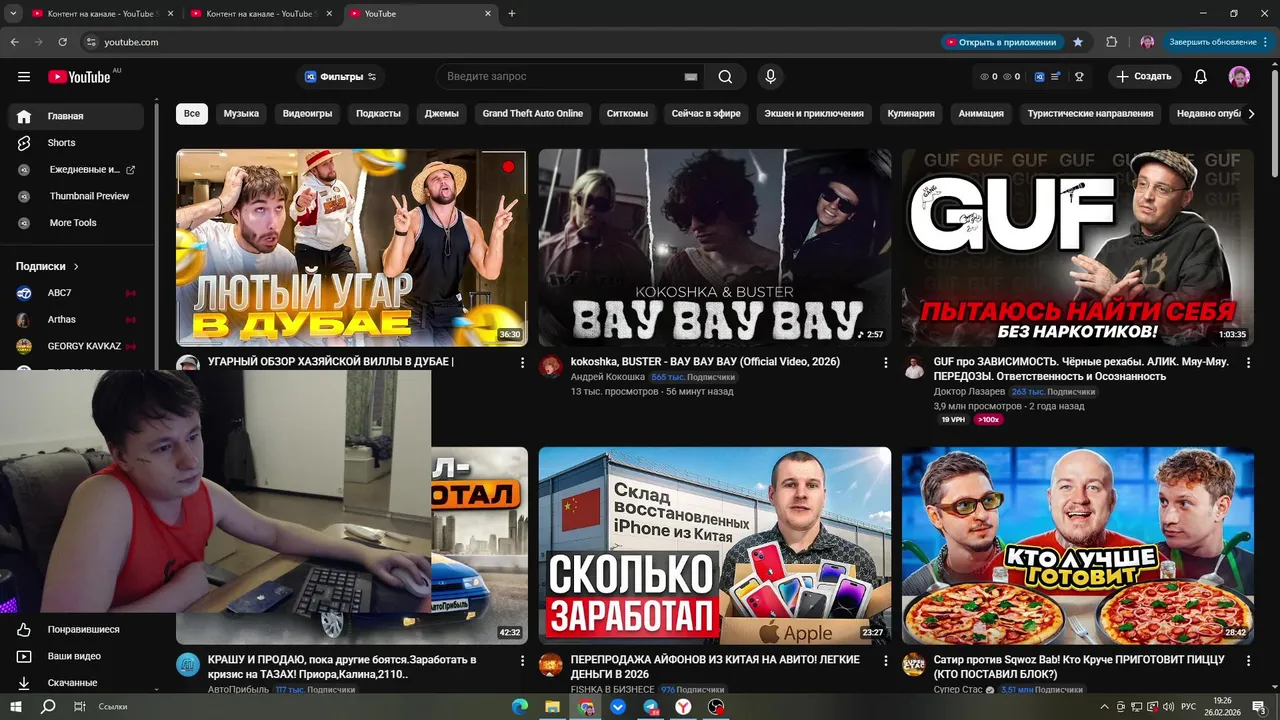The height and width of the screenshot is (720, 1280).
Task: Open the on-screen keyboard icon in search box
Action: click(x=690, y=77)
